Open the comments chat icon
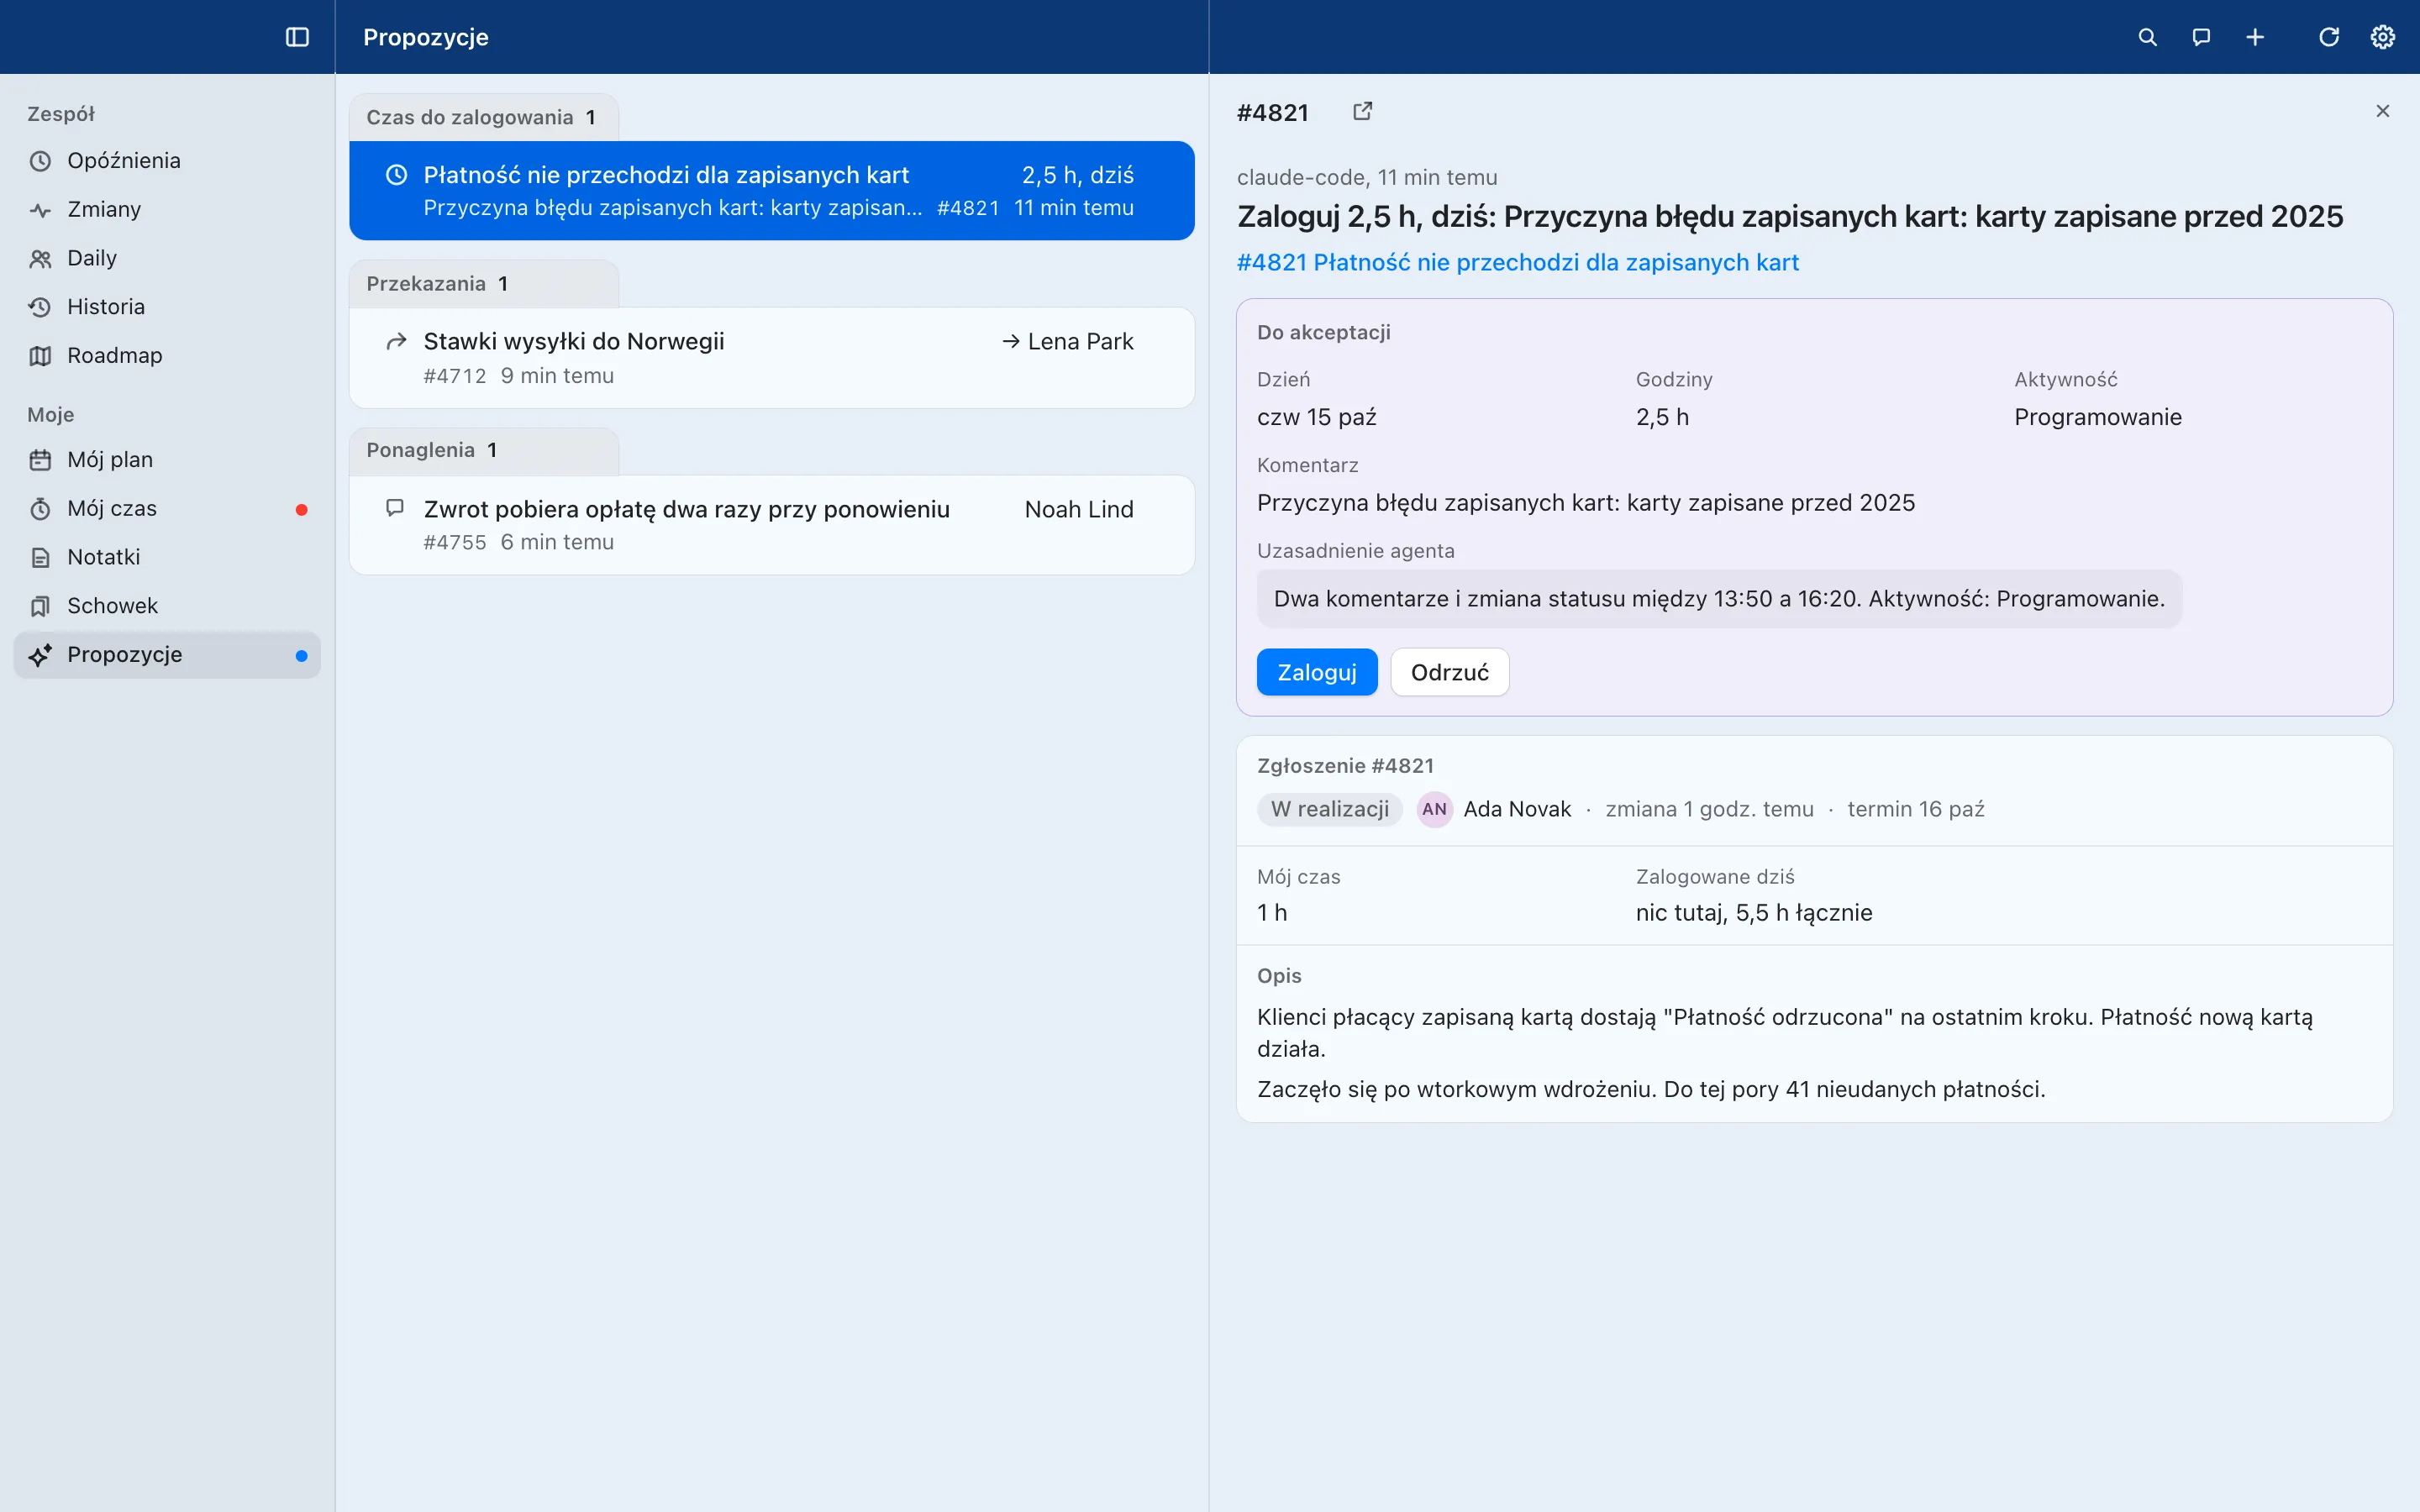 pos(2201,37)
